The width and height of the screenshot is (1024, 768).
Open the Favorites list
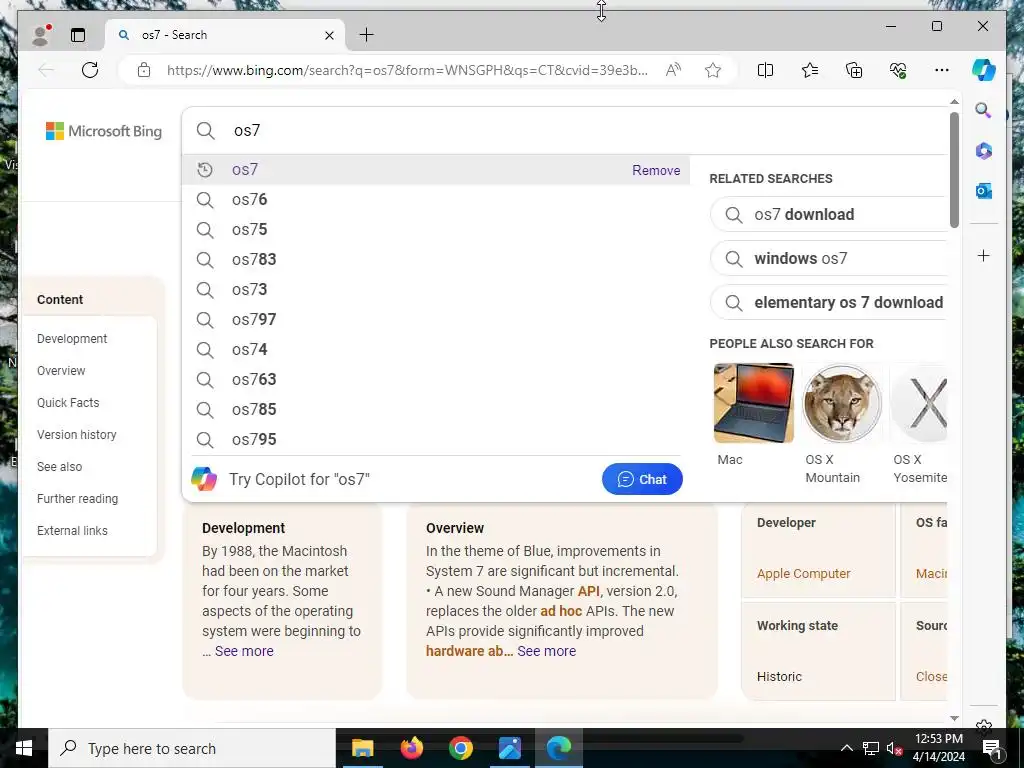pos(809,70)
